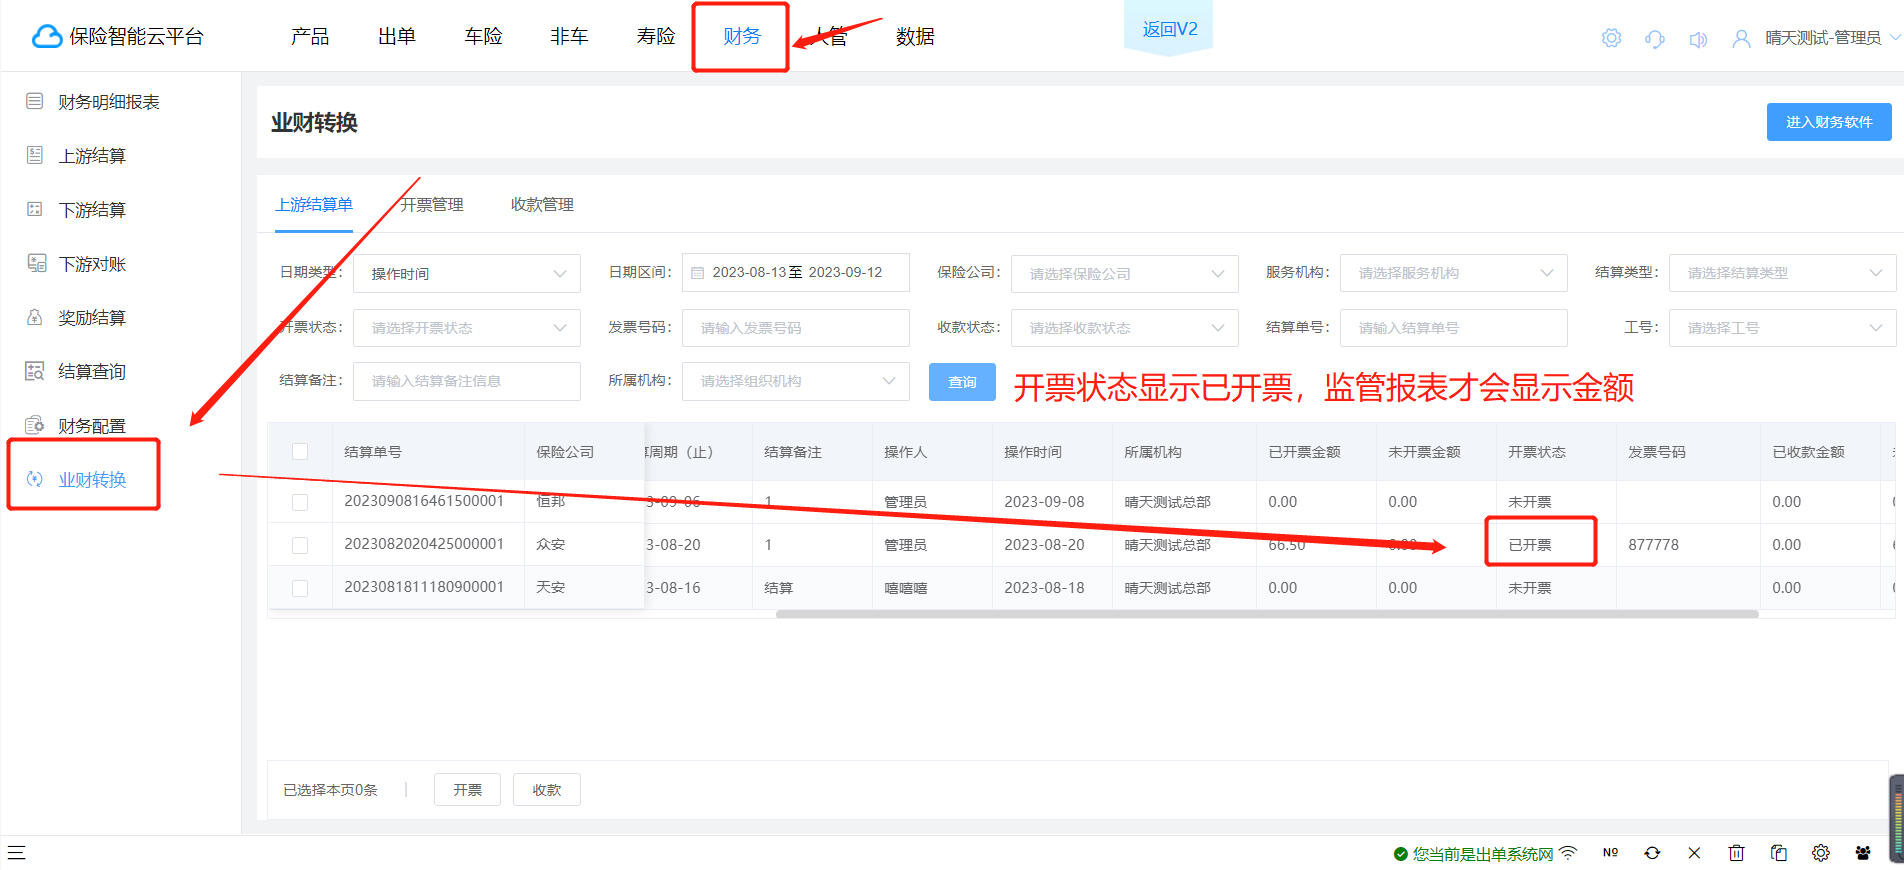Click the refresh icon in the status bar

1652,853
